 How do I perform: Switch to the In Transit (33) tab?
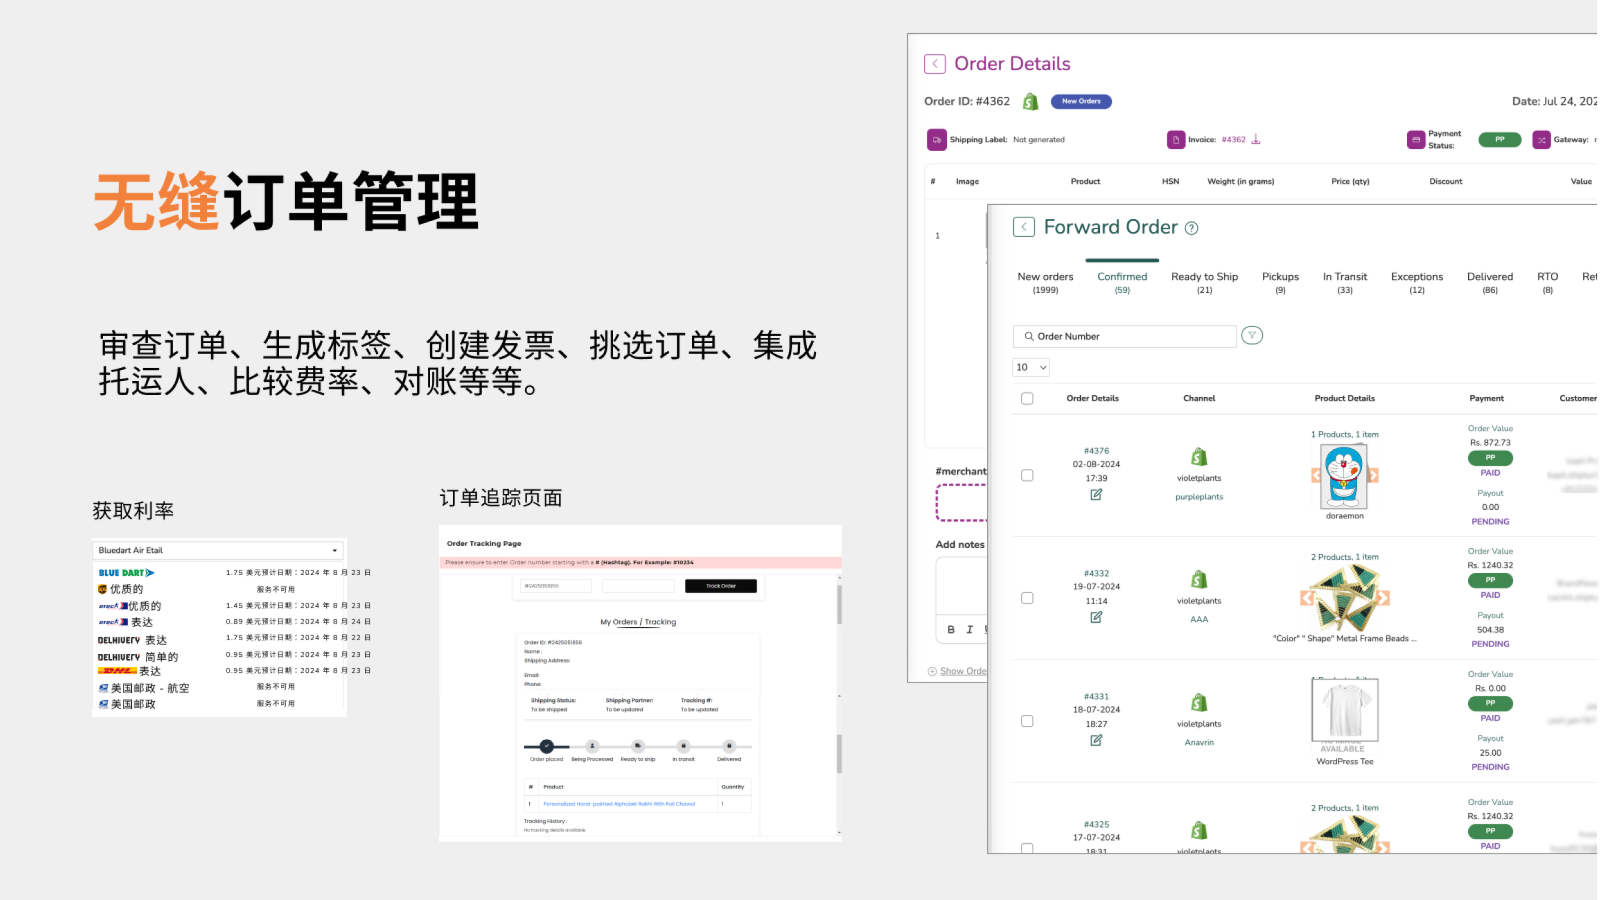(1345, 283)
